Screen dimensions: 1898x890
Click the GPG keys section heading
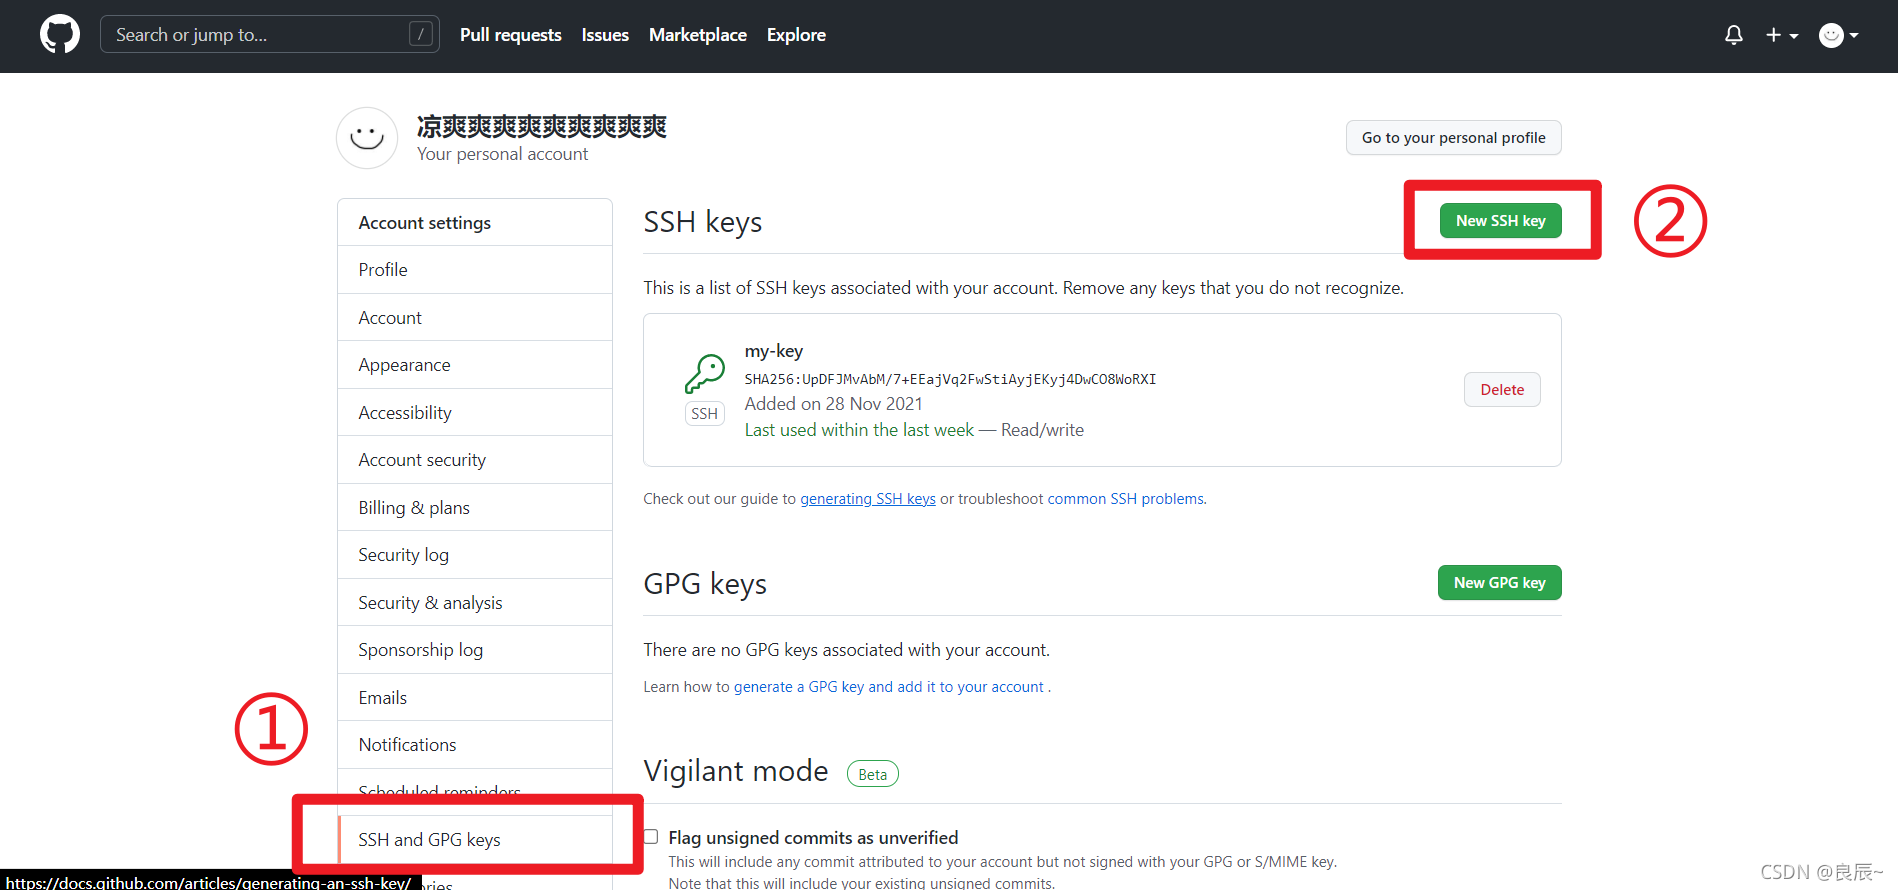tap(705, 584)
